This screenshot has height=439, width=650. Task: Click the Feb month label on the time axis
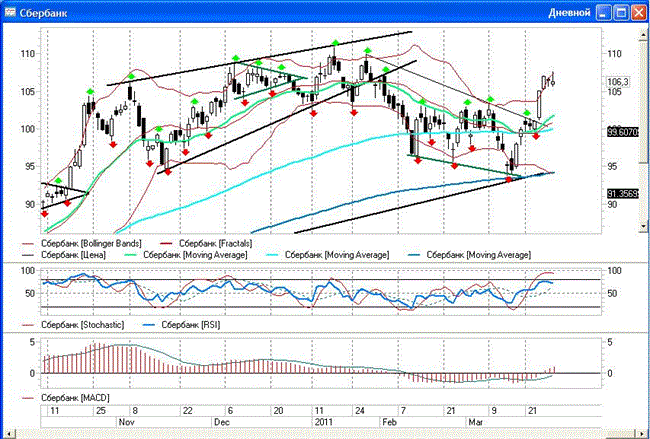(x=389, y=422)
